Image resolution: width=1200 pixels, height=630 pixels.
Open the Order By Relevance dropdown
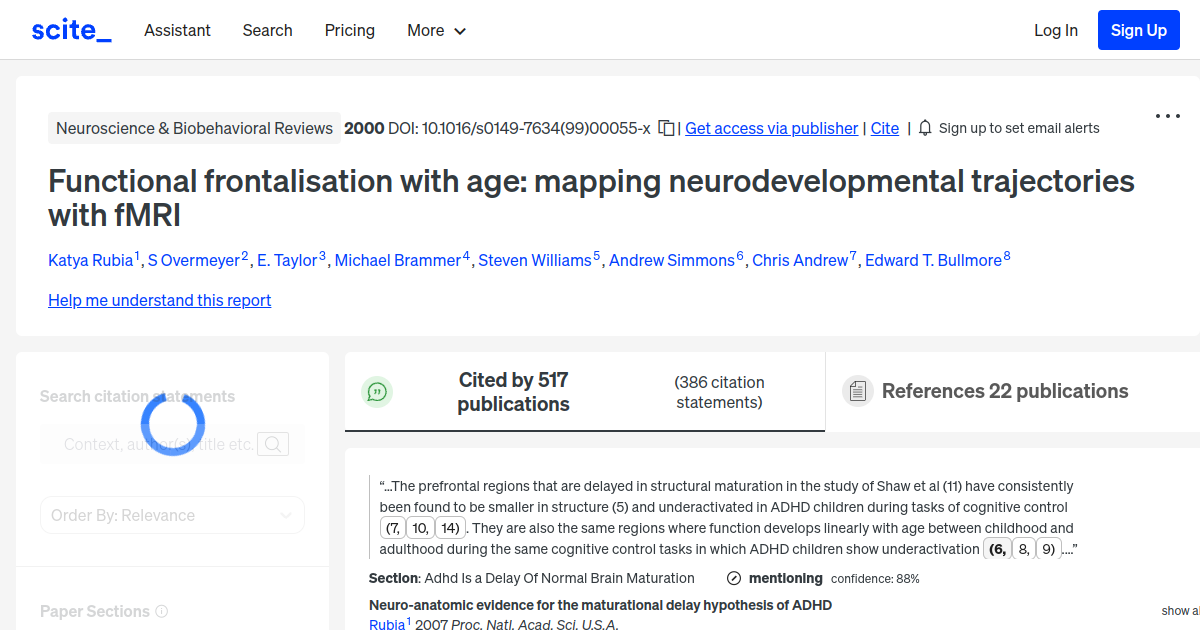coord(172,514)
